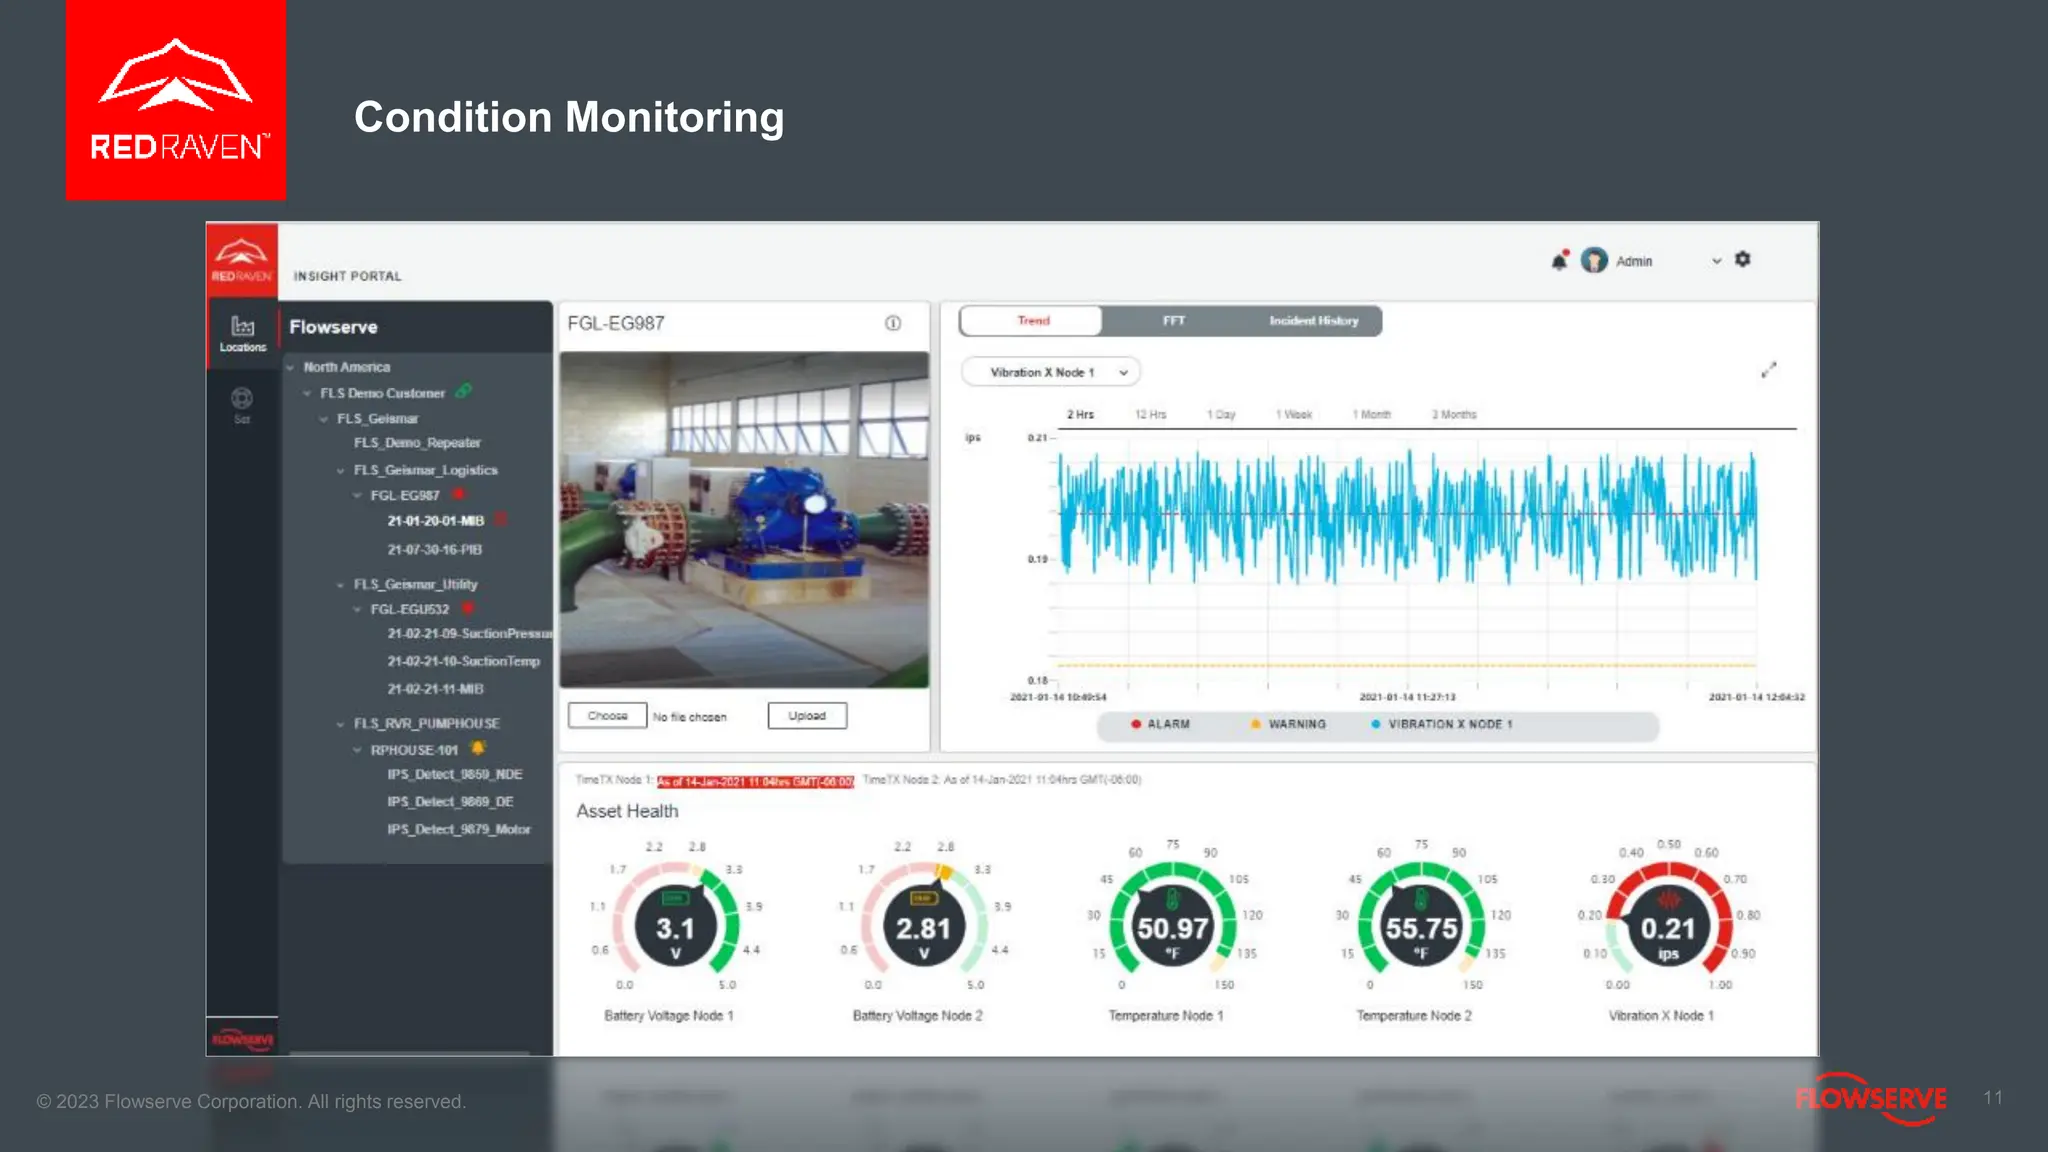Collapse the FGL-EG987 tree node
Image resolution: width=2048 pixels, height=1152 pixels.
[x=357, y=495]
